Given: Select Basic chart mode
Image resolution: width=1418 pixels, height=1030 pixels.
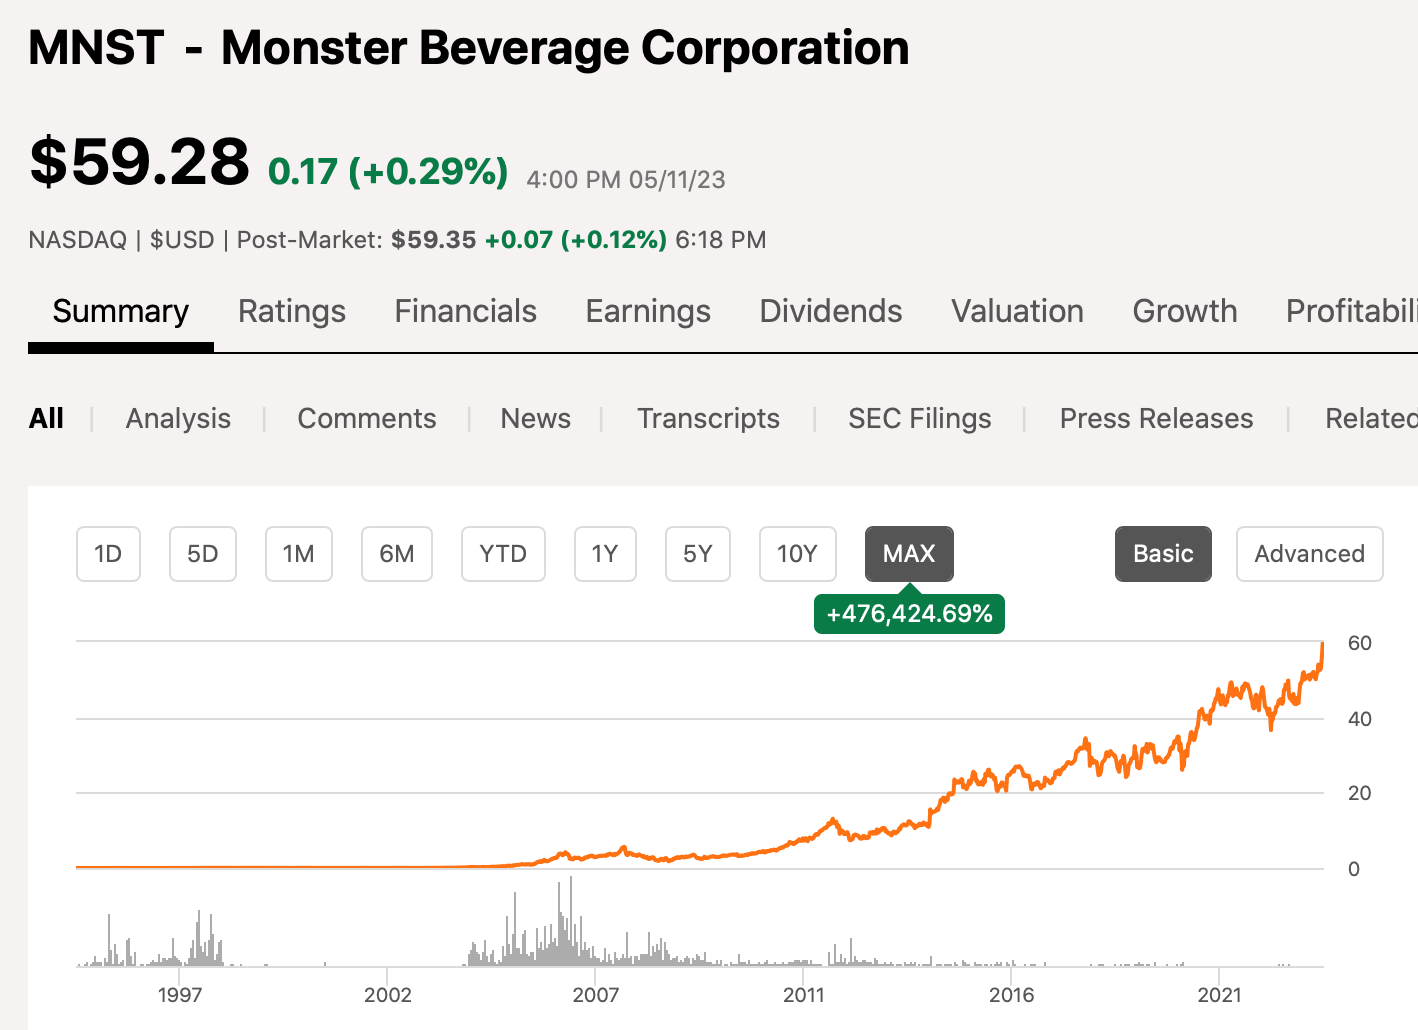Looking at the screenshot, I should point(1163,554).
